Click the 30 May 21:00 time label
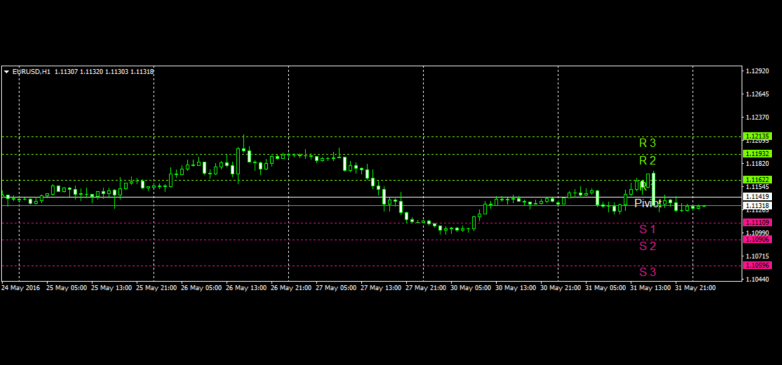This screenshot has width=782, height=365. (x=560, y=288)
